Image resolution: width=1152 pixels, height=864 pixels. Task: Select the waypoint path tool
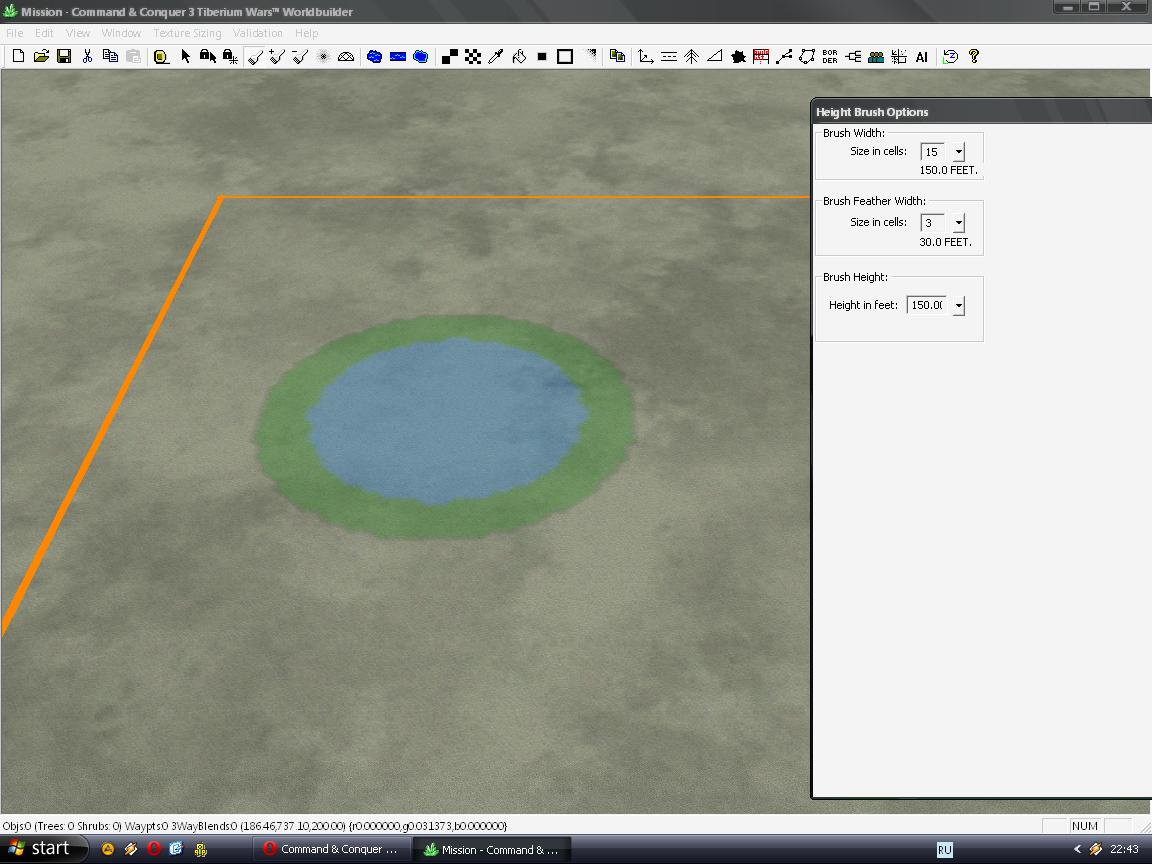[x=784, y=57]
